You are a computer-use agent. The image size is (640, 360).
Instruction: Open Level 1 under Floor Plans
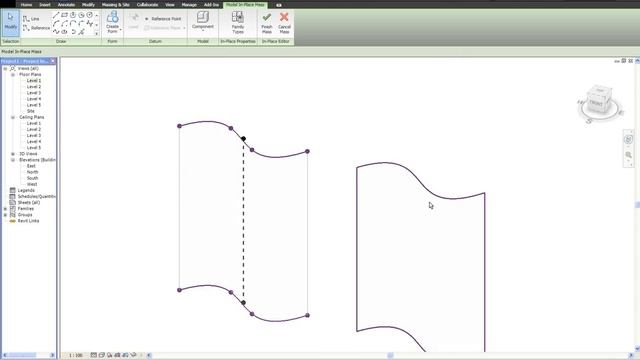point(34,81)
